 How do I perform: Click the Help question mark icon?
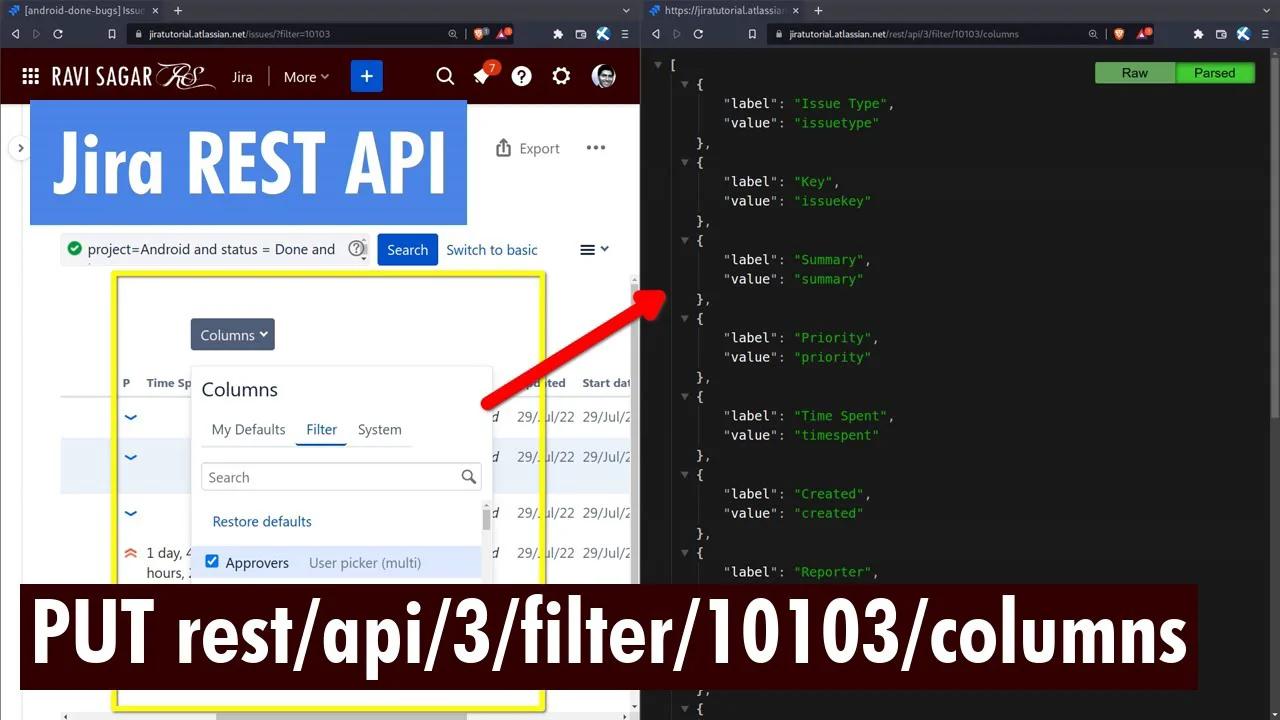[521, 76]
